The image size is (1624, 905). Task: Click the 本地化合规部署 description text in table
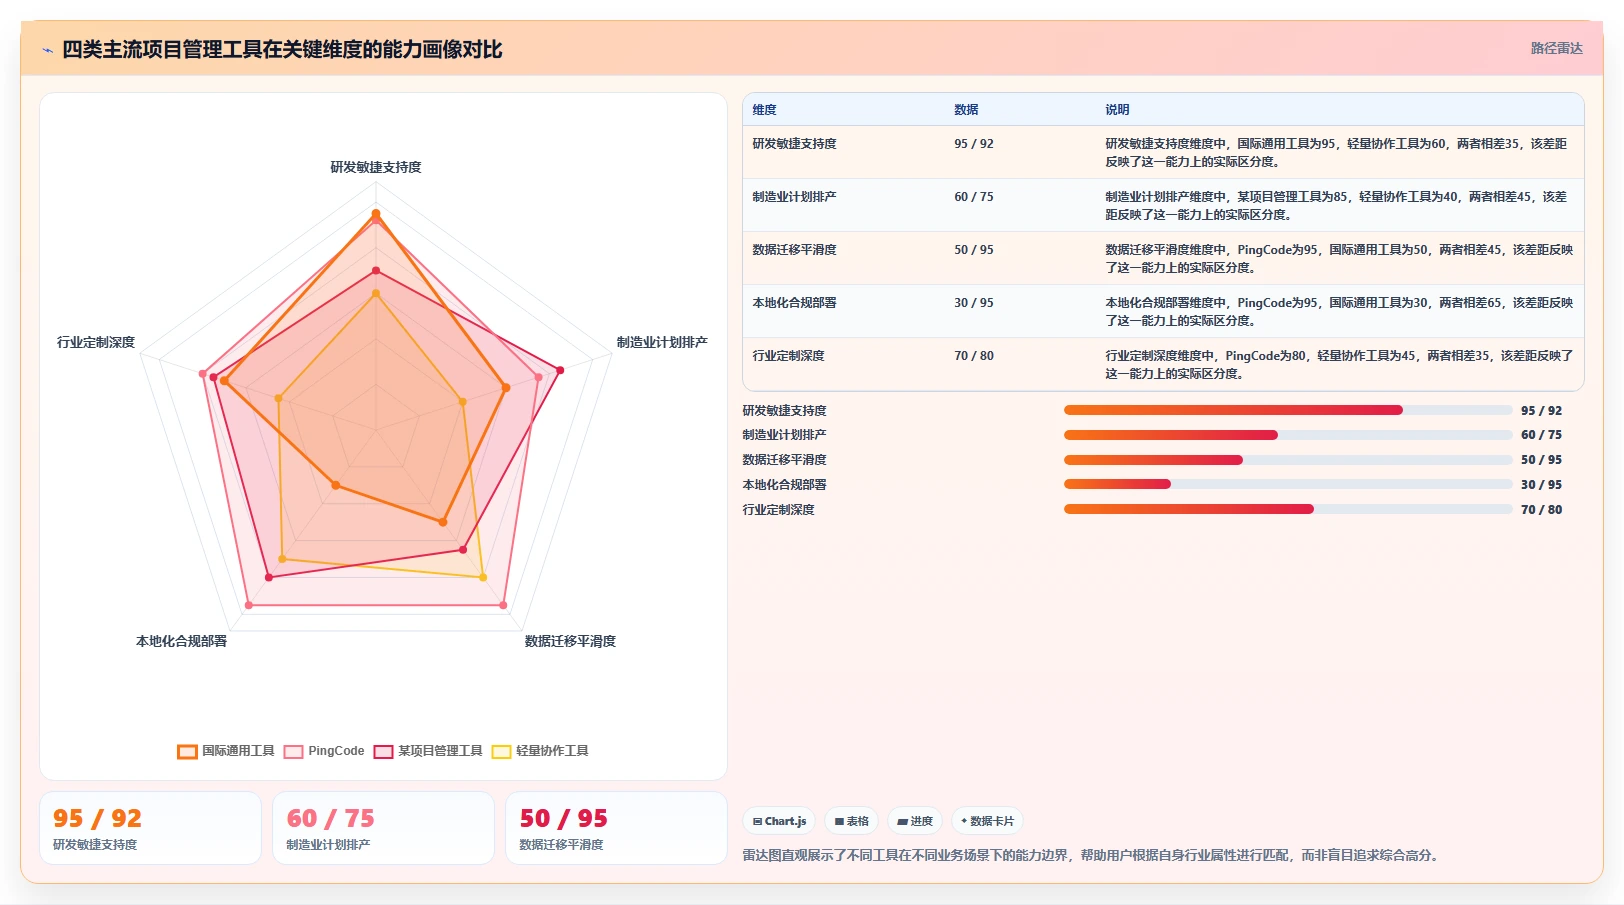1339,312
